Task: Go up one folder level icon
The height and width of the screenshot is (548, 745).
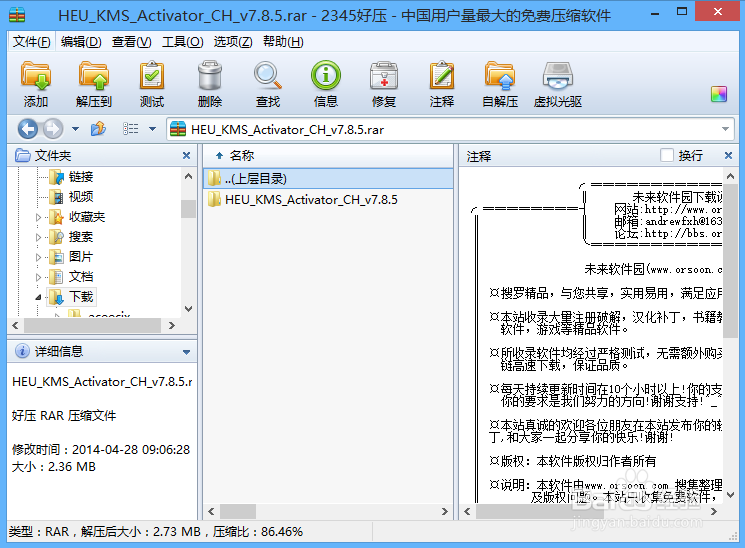Action: pyautogui.click(x=98, y=129)
